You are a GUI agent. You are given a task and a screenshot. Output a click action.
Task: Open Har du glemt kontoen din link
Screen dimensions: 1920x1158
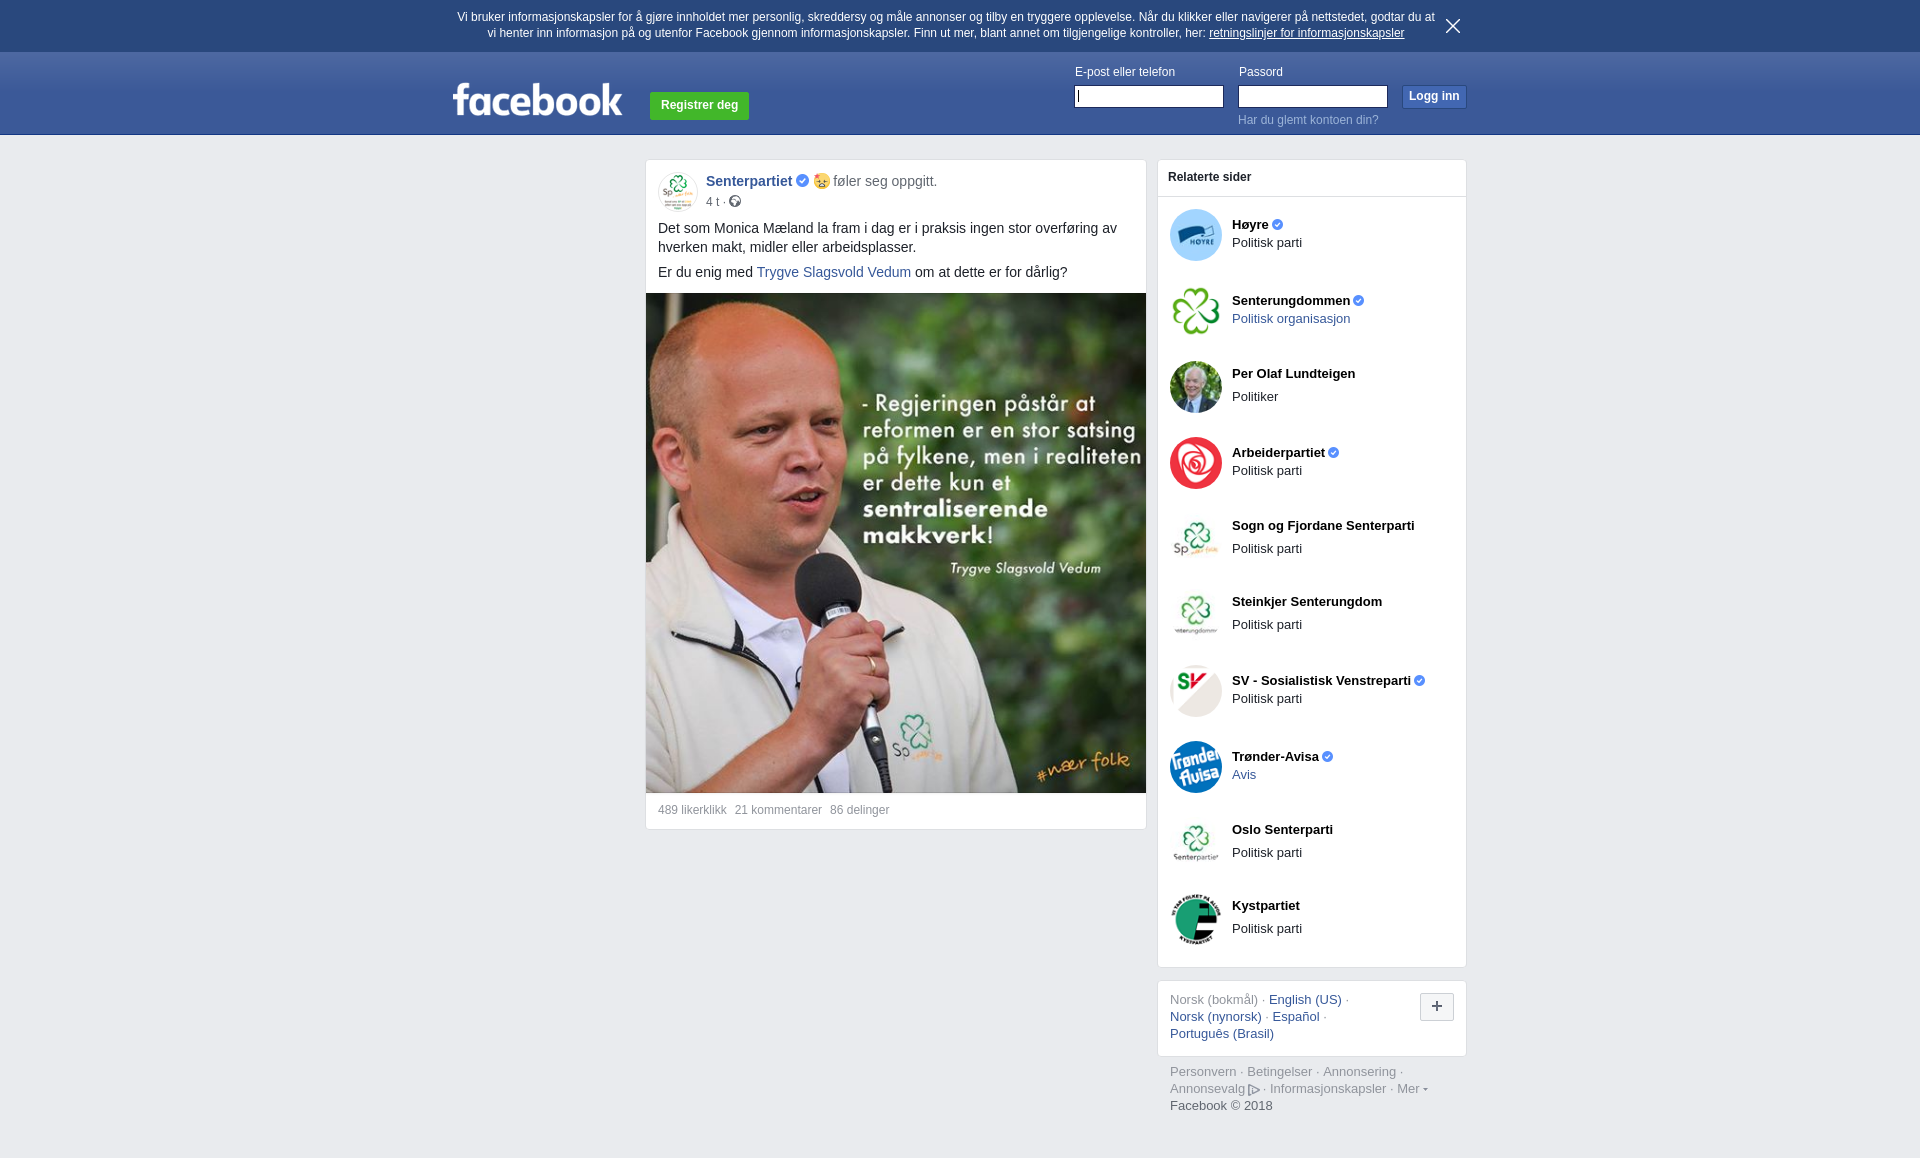pyautogui.click(x=1308, y=120)
